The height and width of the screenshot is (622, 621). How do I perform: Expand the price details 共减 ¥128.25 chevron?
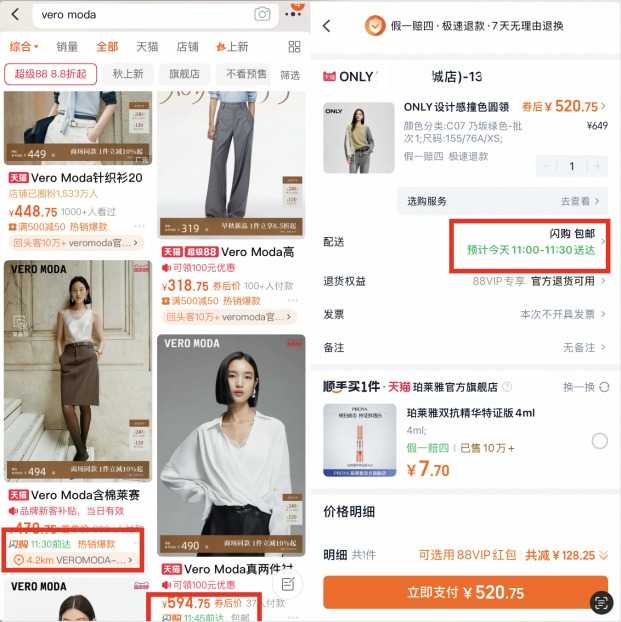pyautogui.click(x=604, y=555)
